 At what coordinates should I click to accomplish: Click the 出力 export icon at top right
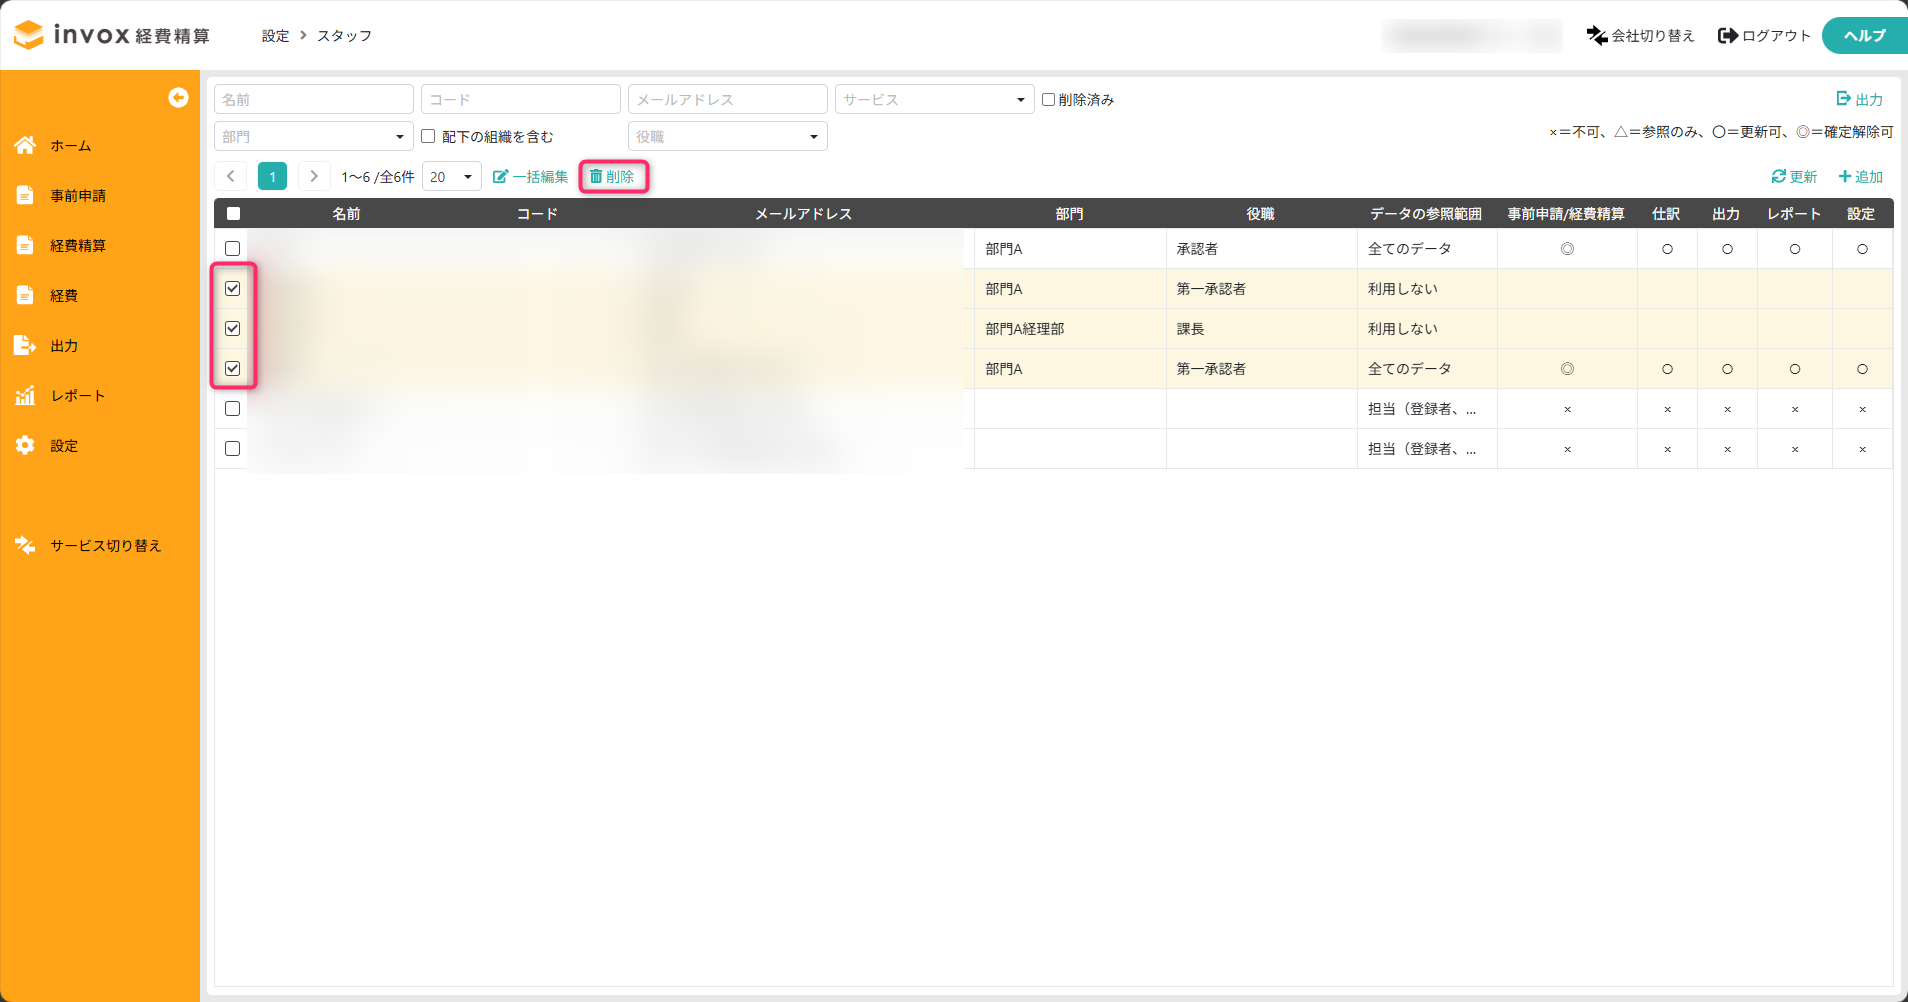[x=1843, y=99]
